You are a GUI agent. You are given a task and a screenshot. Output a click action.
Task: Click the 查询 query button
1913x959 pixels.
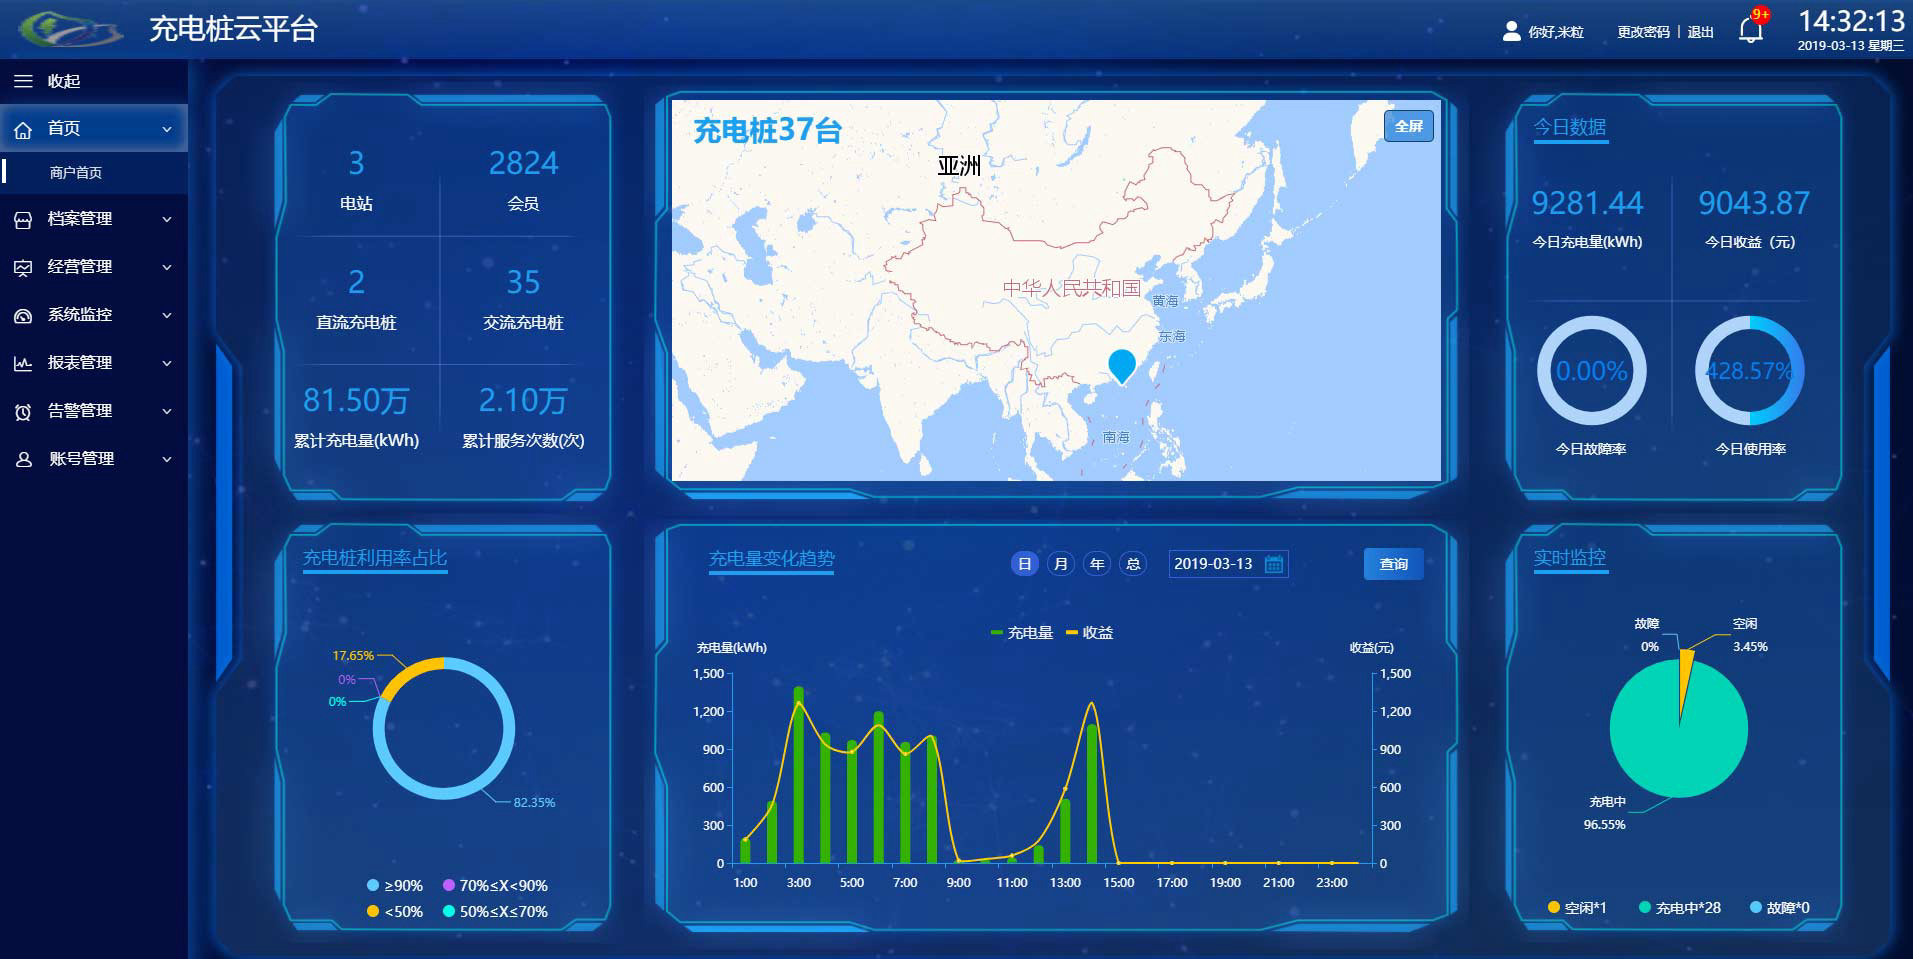(x=1392, y=564)
